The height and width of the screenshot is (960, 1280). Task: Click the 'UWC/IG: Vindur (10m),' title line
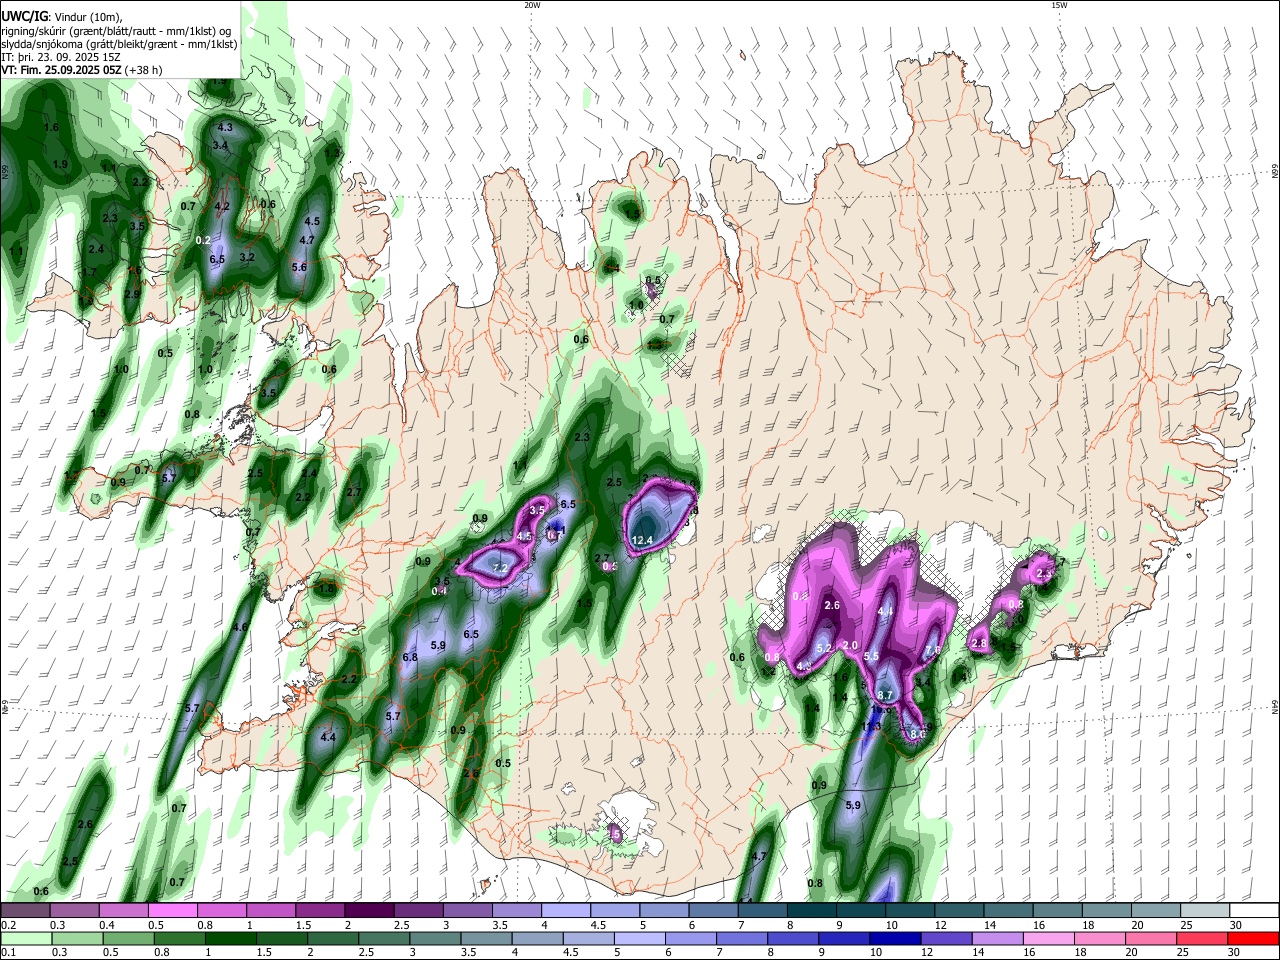(x=64, y=17)
